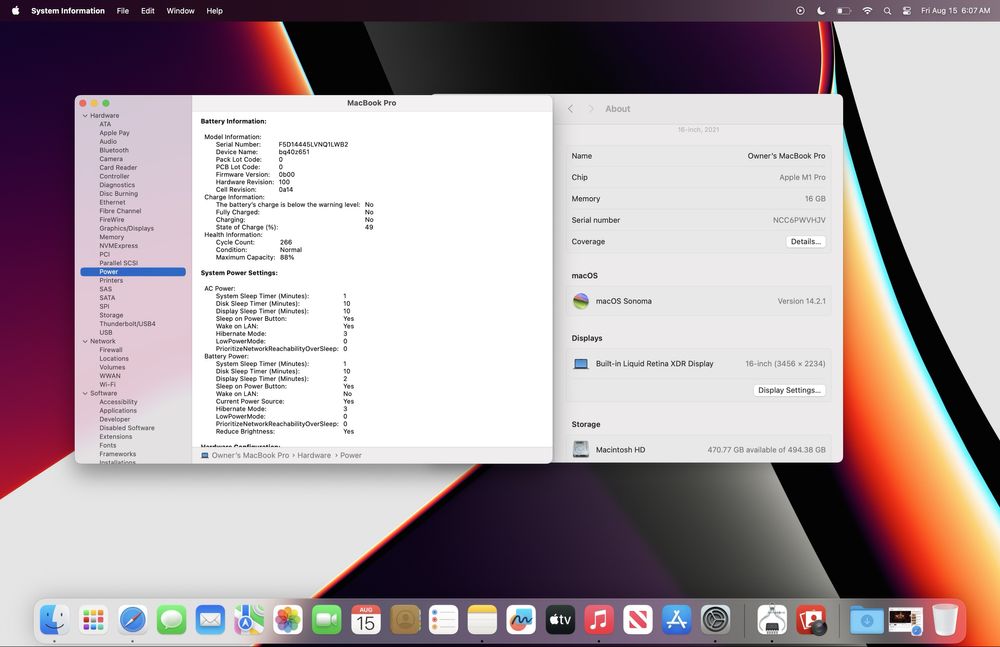Viewport: 1000px width, 647px height.
Task: Select Storage in Hardware list
Action: click(112, 315)
